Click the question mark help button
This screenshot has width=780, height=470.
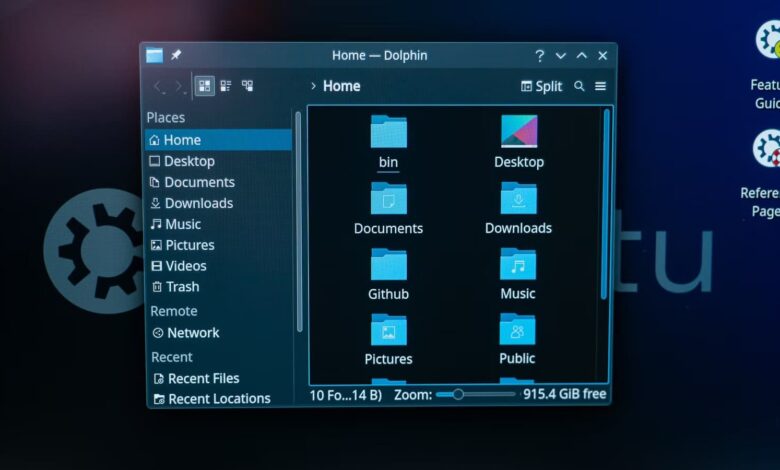(x=540, y=56)
